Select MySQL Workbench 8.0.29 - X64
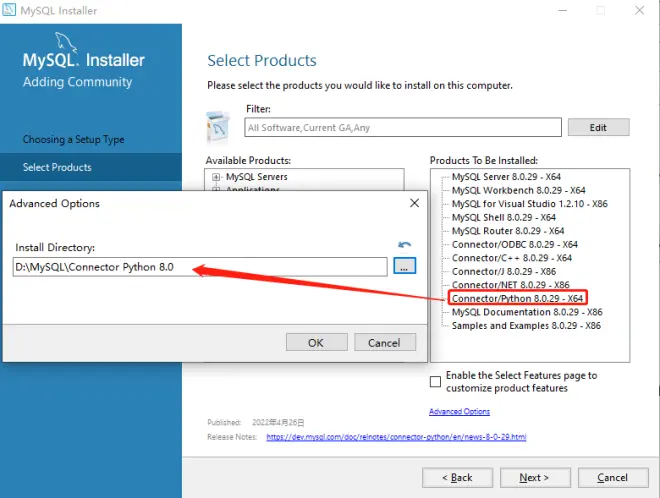Image resolution: width=660 pixels, height=498 pixels. point(519,190)
